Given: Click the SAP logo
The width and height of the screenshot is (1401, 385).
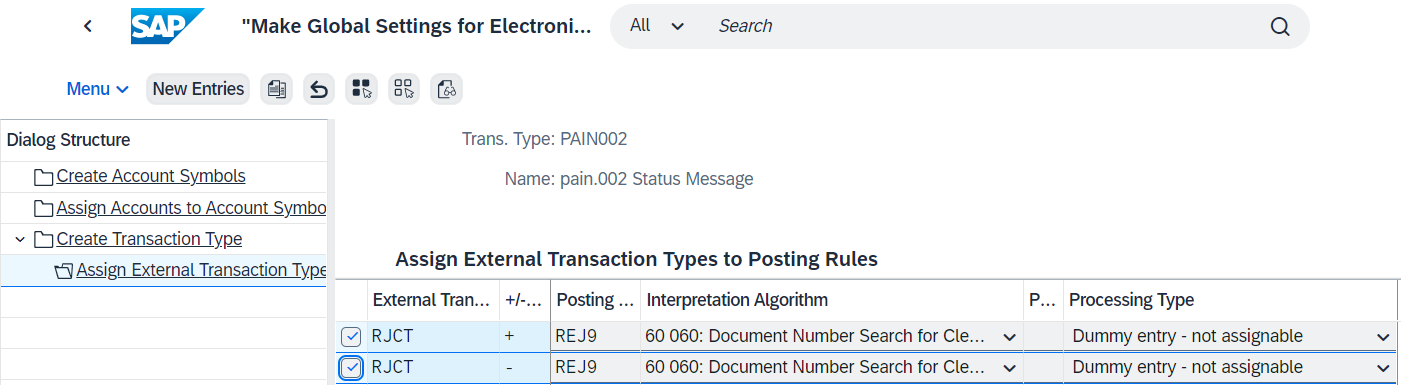Looking at the screenshot, I should pos(168,26).
